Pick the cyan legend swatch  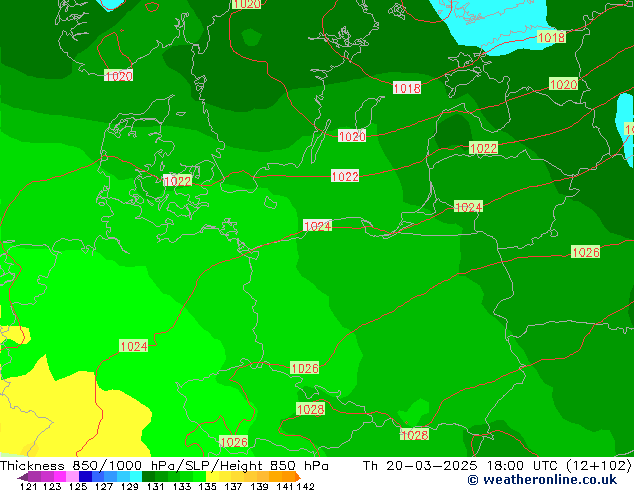[x=136, y=477]
